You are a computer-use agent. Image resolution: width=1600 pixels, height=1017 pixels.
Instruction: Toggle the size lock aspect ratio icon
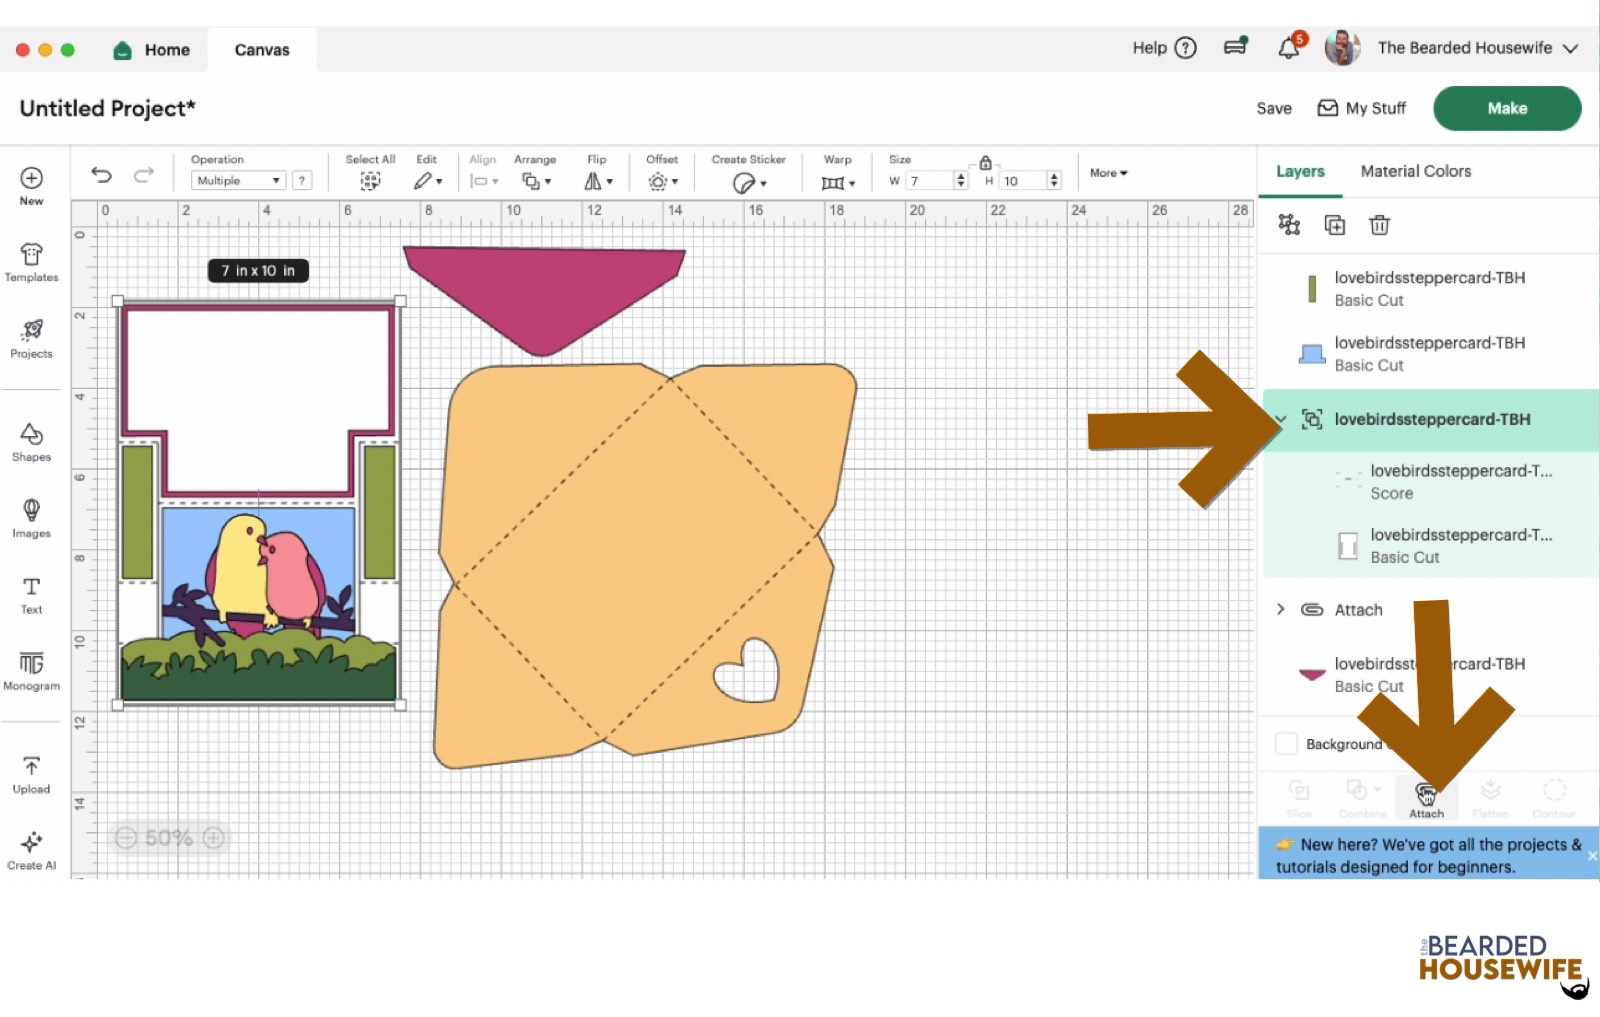985,162
